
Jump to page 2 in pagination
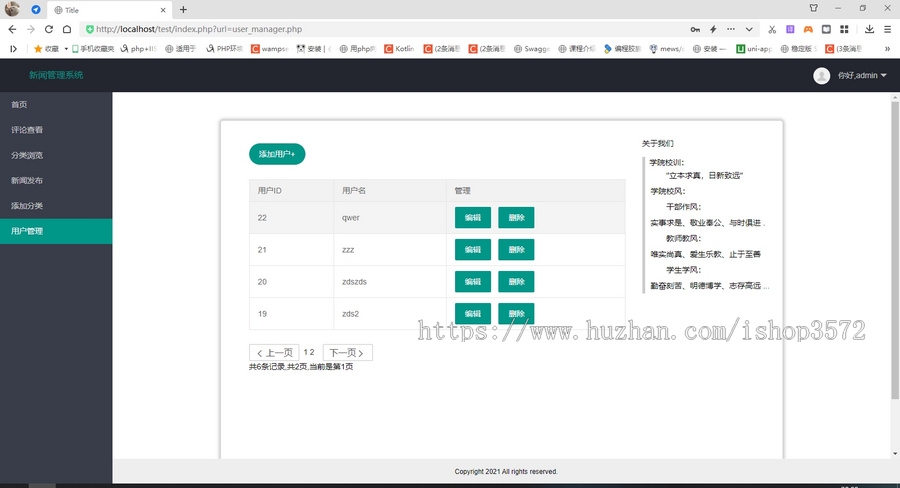312,352
